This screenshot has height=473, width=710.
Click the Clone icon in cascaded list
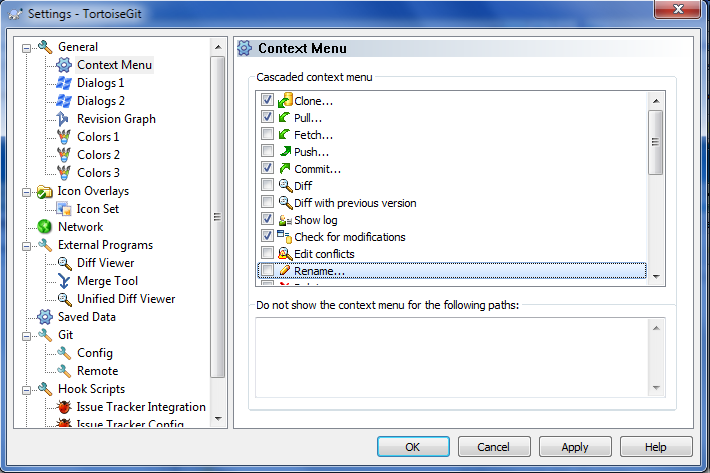tap(285, 100)
